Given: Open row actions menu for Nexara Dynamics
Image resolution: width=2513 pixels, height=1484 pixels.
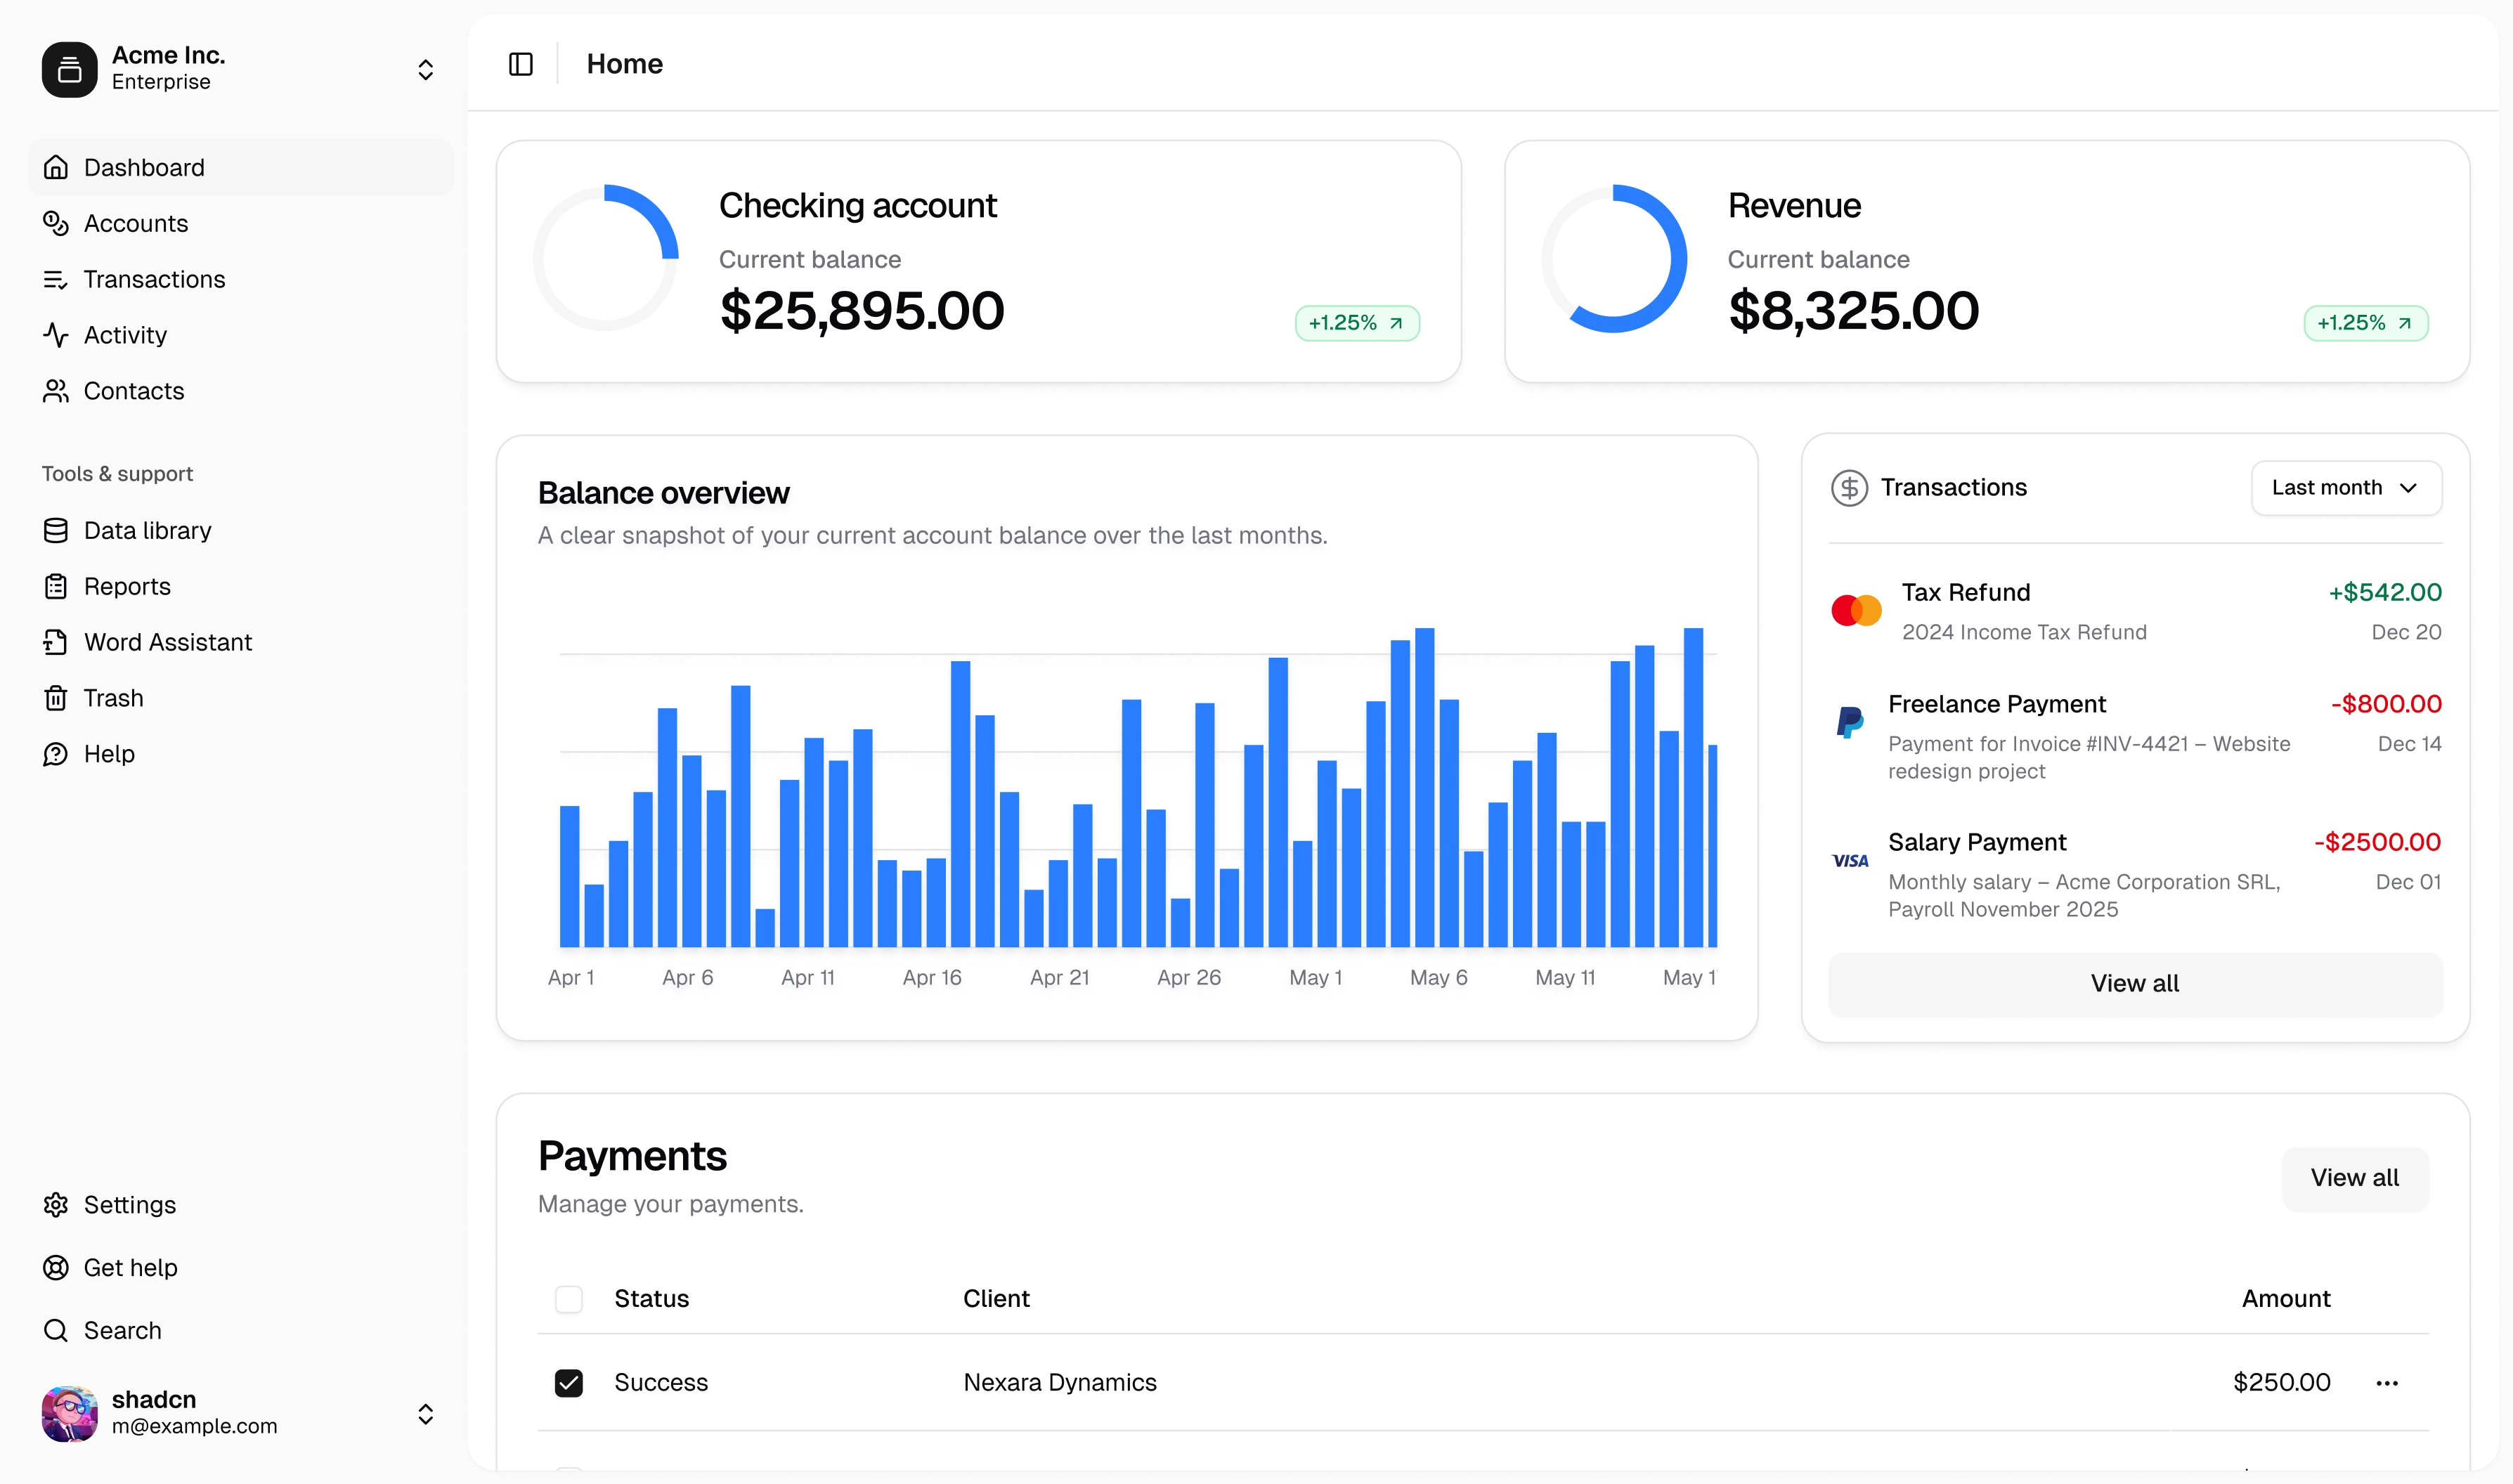Looking at the screenshot, I should click(x=2386, y=1383).
